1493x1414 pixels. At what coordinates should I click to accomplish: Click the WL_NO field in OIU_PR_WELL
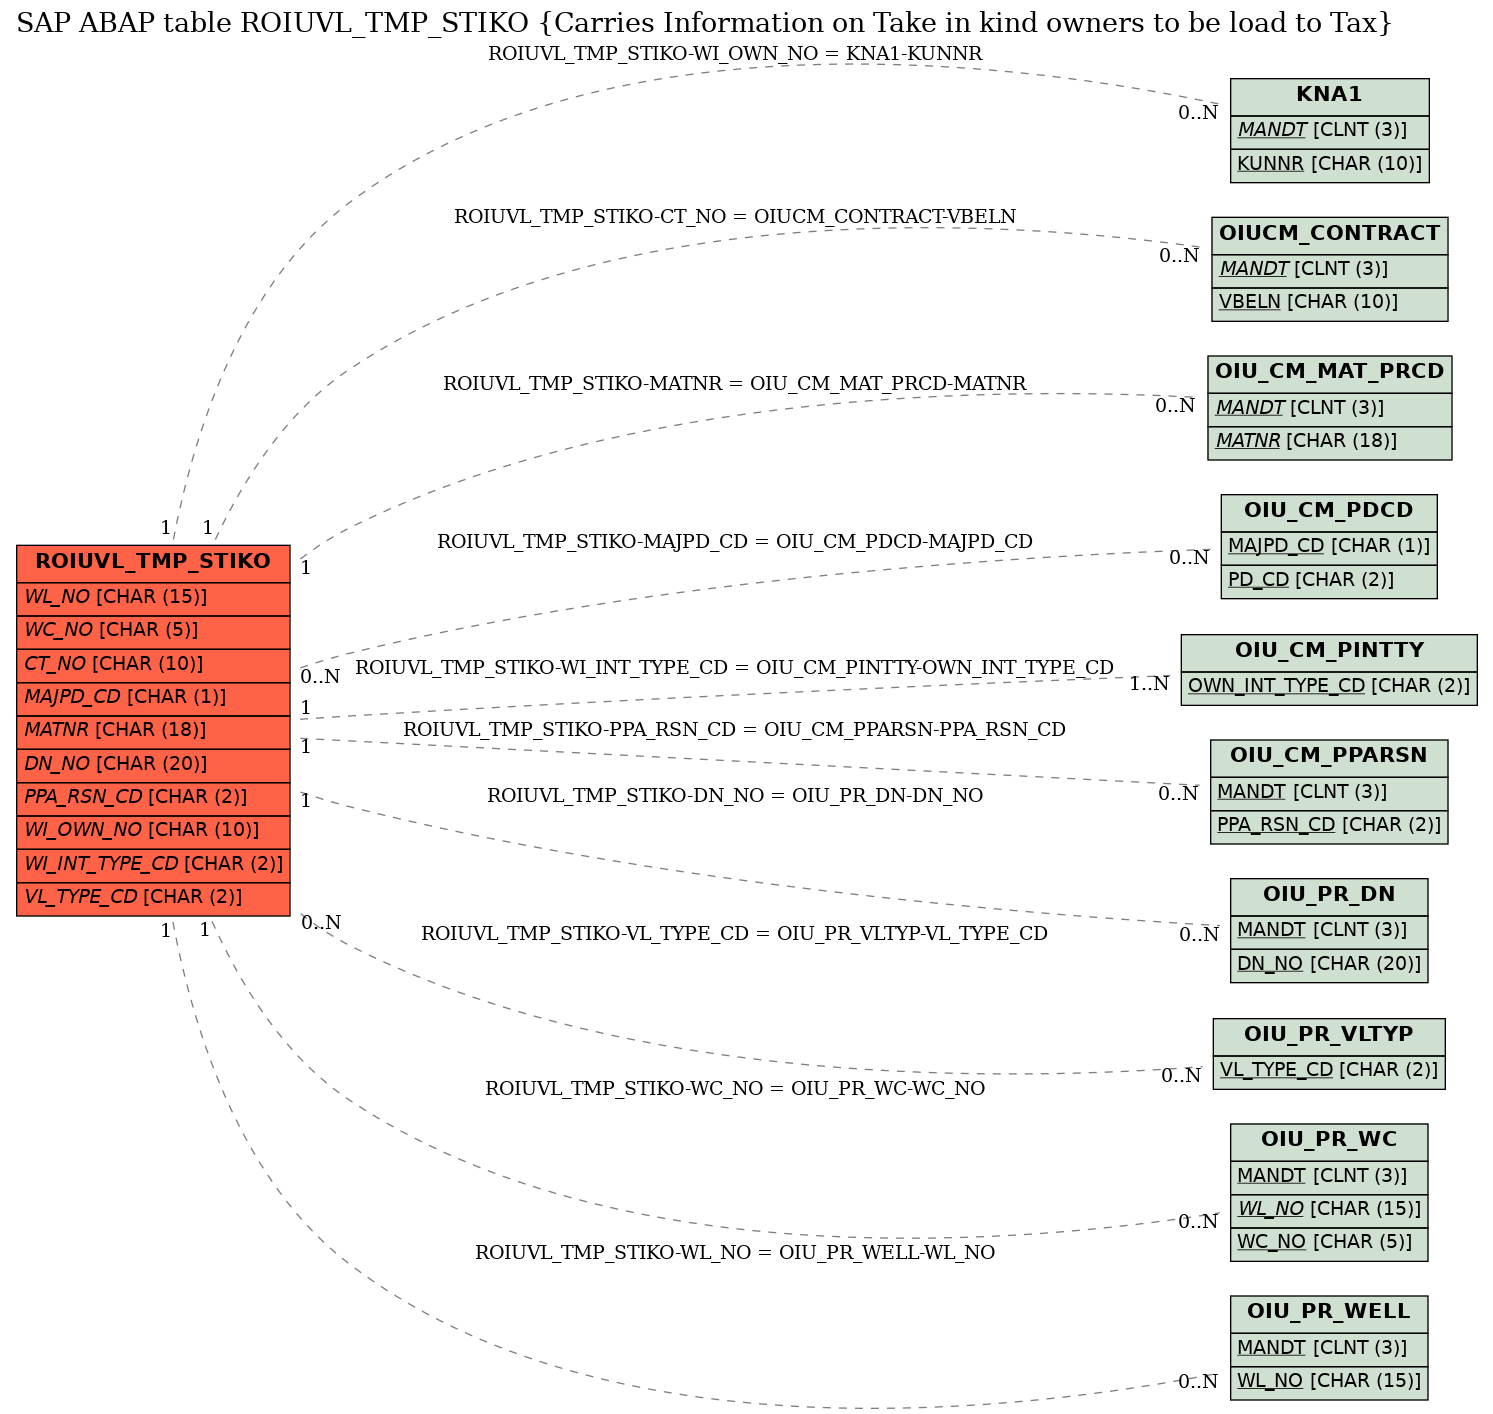(1329, 1382)
